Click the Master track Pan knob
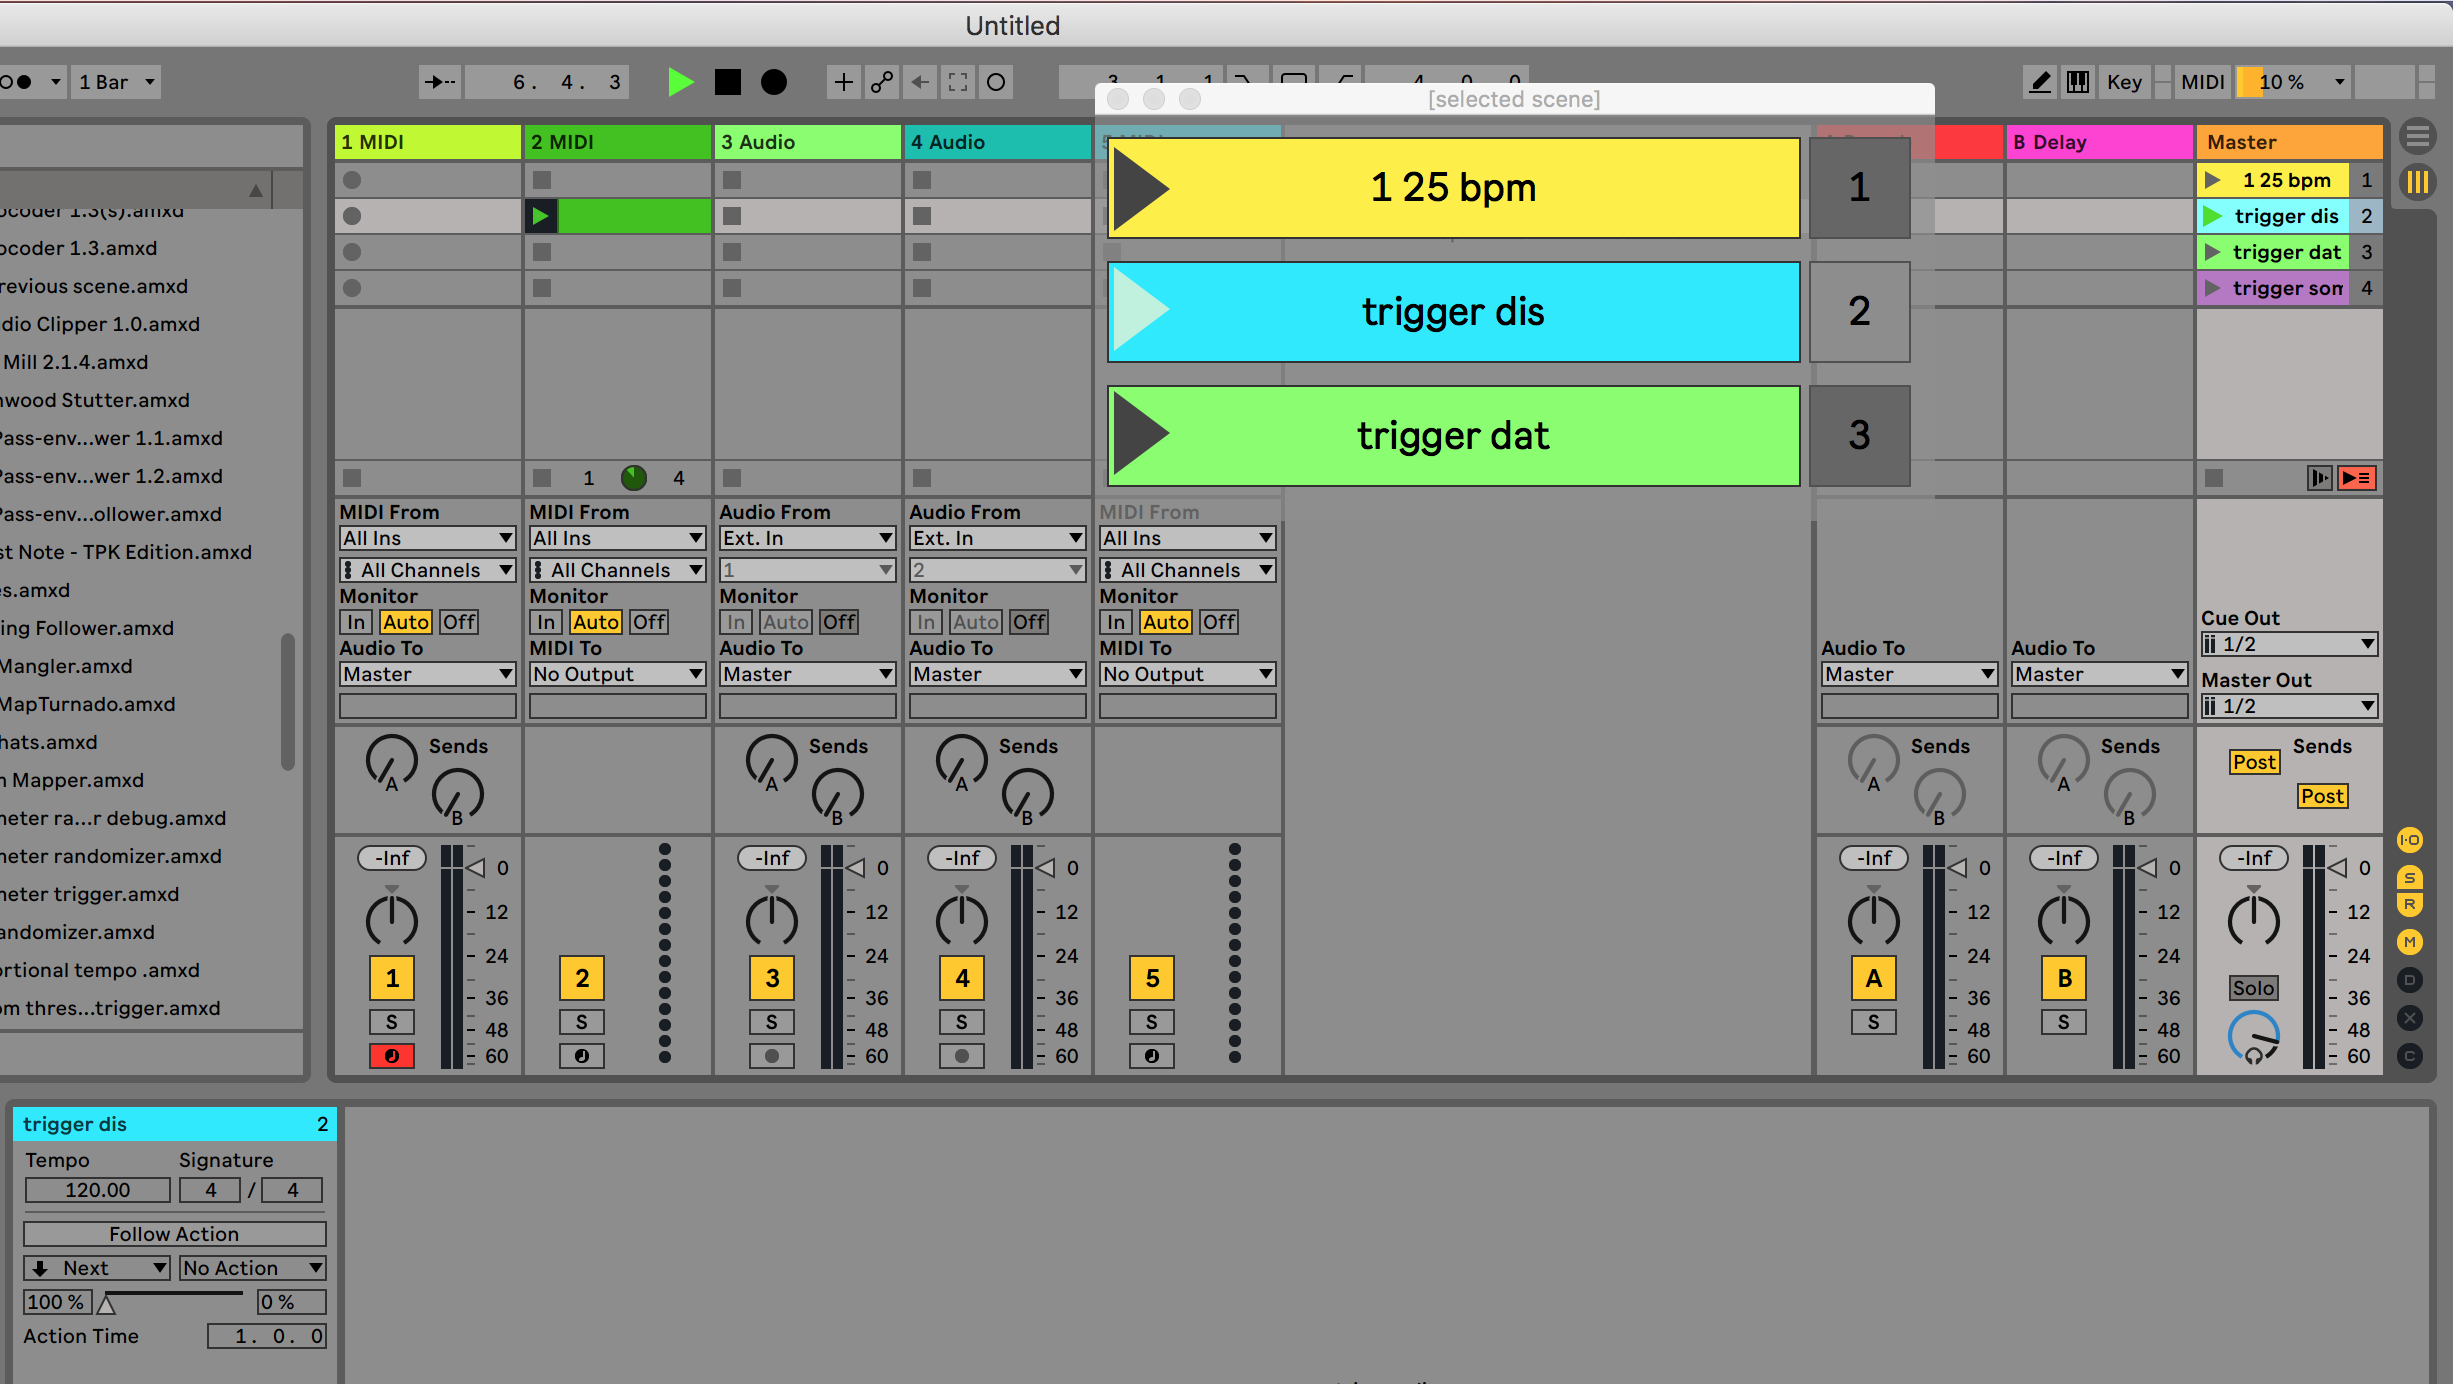This screenshot has width=2453, height=1384. [x=2253, y=920]
